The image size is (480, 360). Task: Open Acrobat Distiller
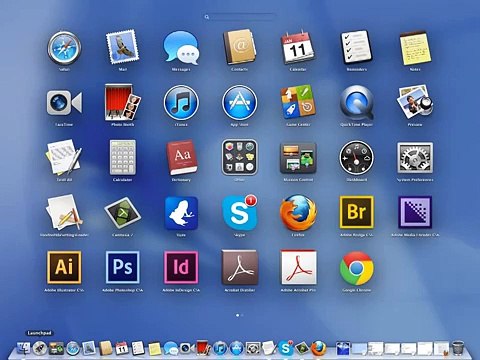click(x=239, y=268)
